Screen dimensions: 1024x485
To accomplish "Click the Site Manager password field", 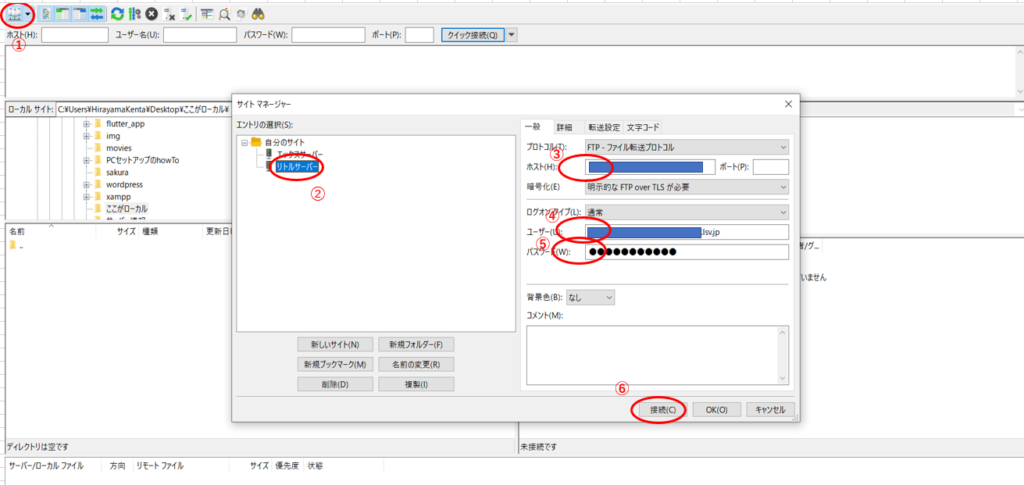I will 686,252.
